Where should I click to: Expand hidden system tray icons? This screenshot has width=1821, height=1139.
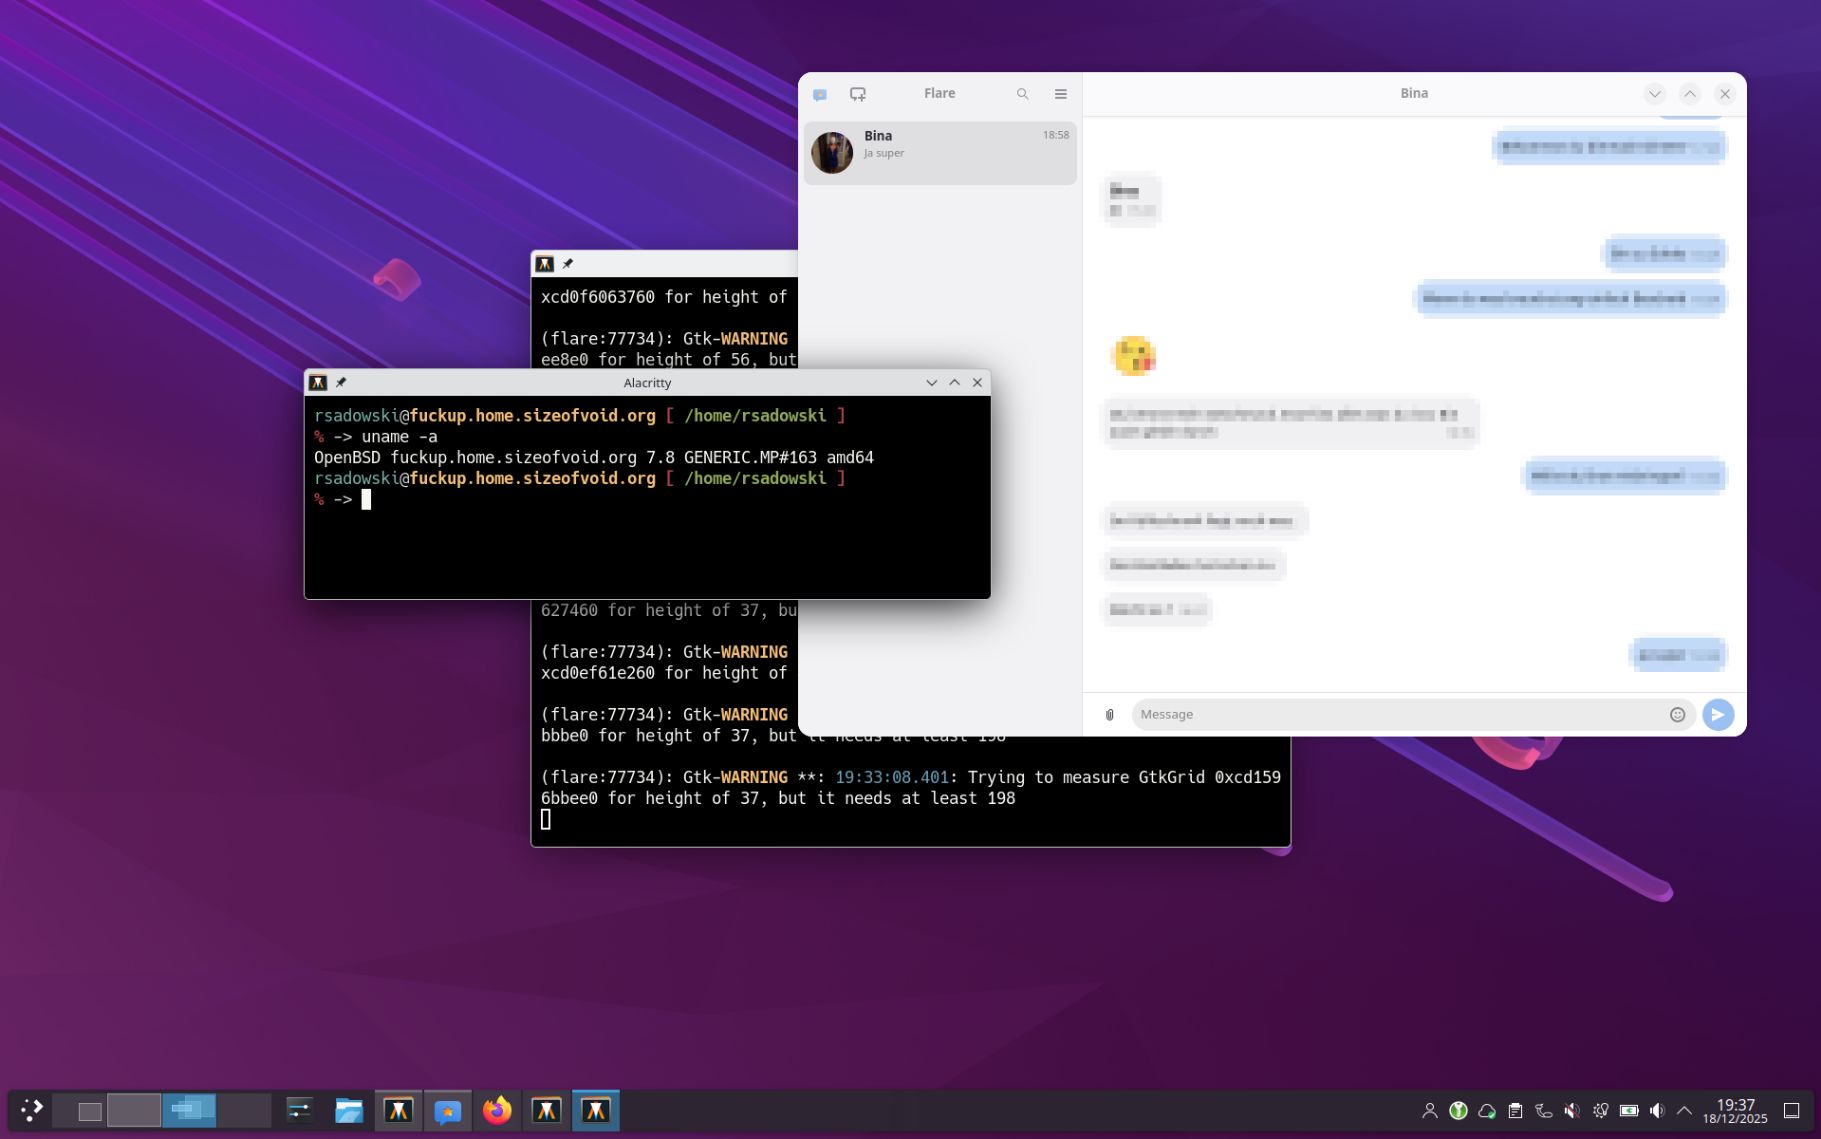coord(1685,1111)
